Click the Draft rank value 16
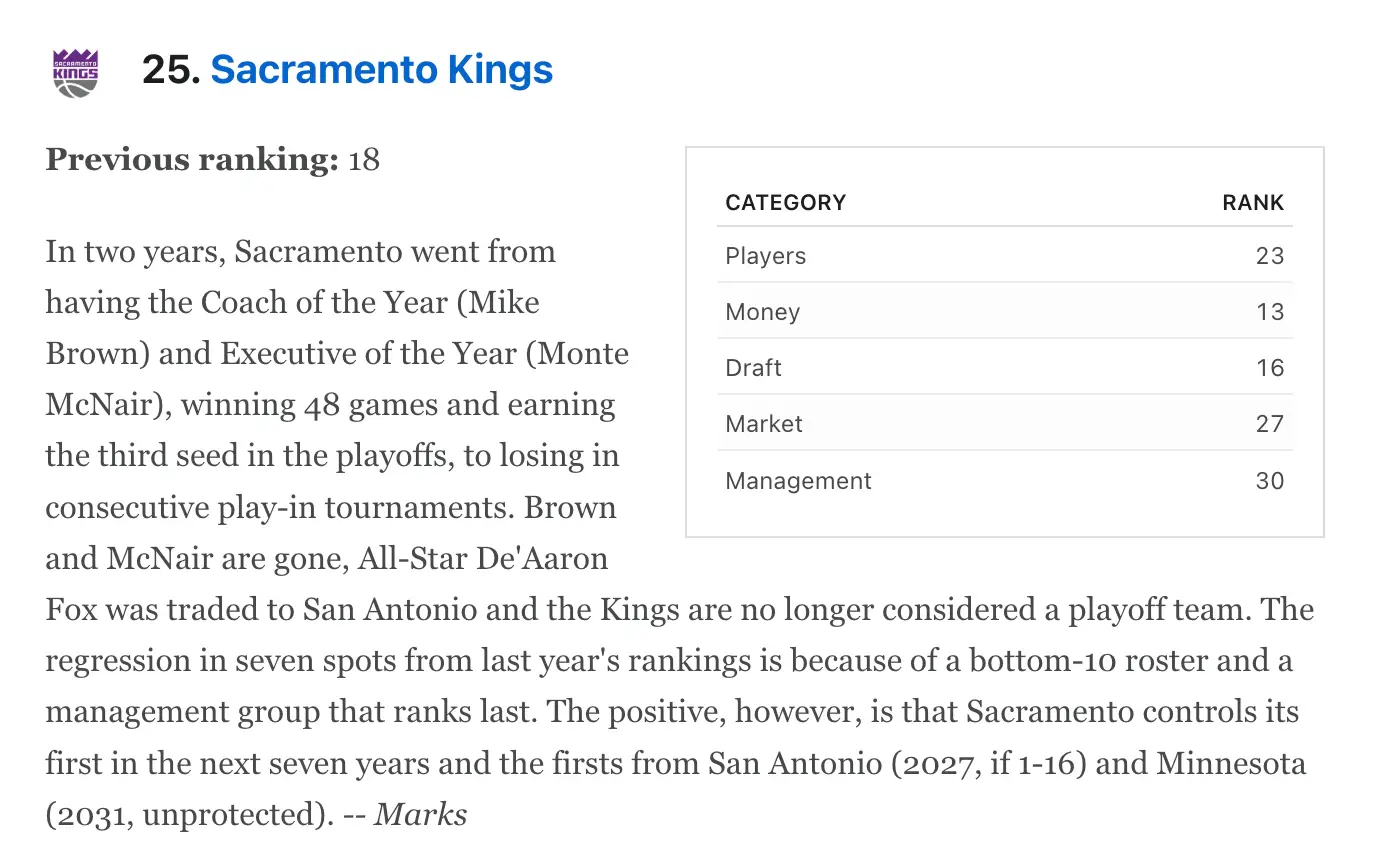 coord(1270,368)
